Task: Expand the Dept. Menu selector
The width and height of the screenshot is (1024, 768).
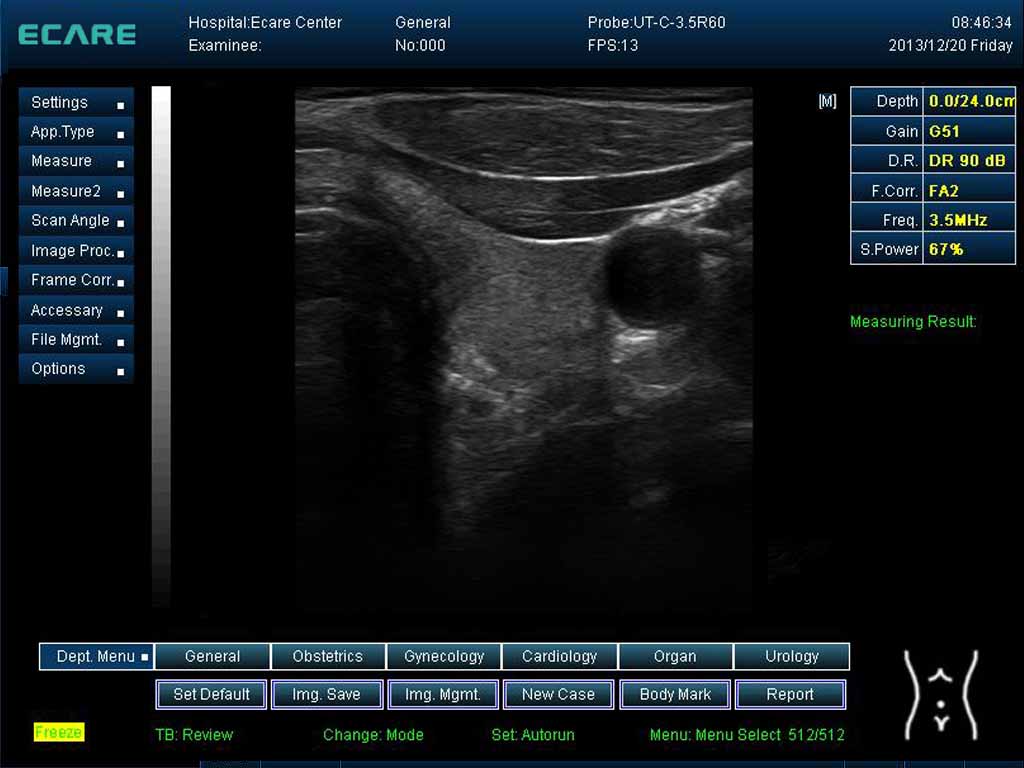Action: tap(97, 656)
